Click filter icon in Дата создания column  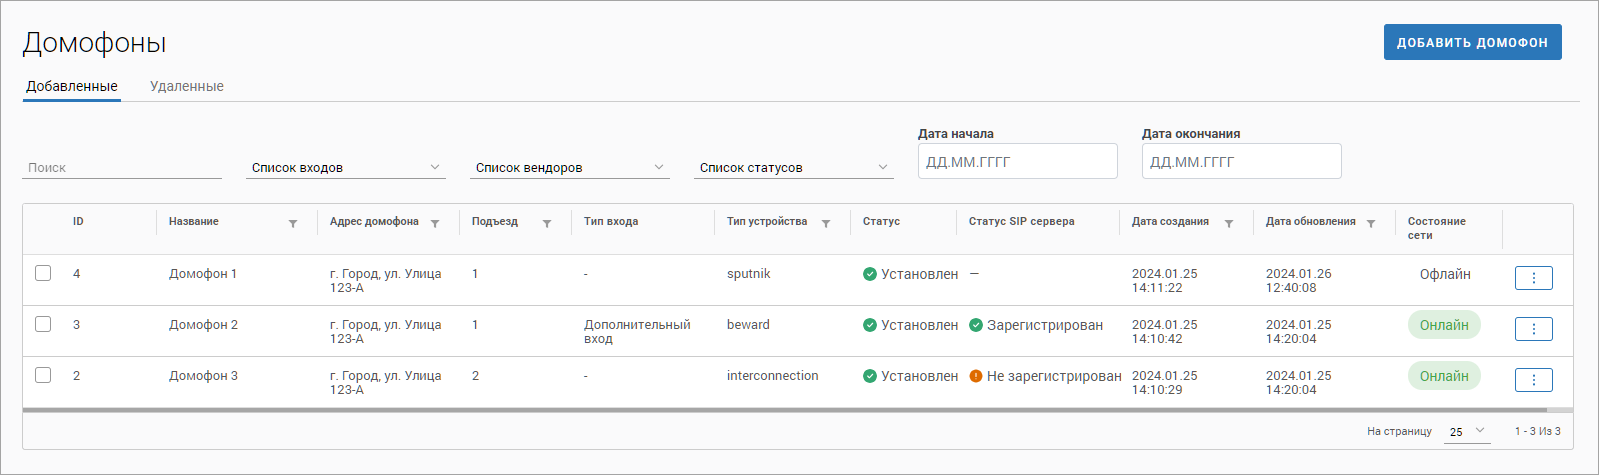tap(1229, 223)
